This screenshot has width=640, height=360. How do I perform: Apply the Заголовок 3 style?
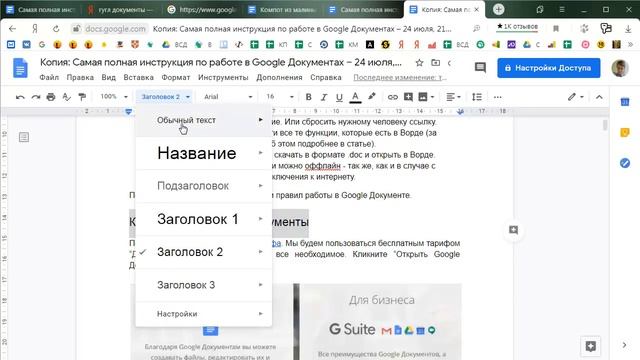(204, 285)
